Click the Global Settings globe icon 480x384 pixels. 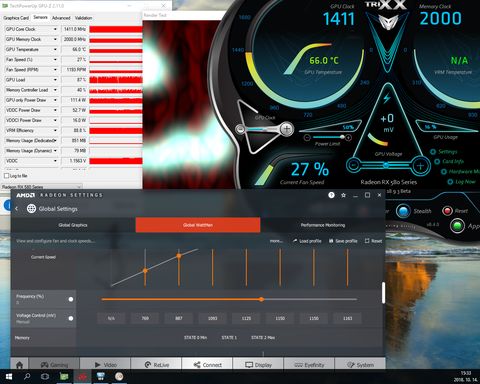[x=31, y=209]
